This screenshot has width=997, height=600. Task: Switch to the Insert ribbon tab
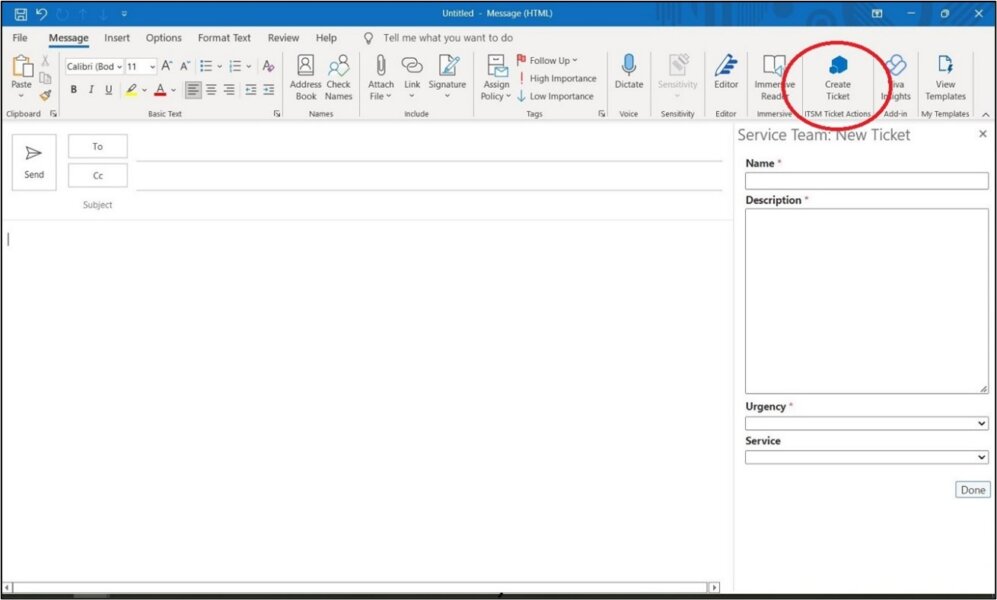pyautogui.click(x=117, y=38)
